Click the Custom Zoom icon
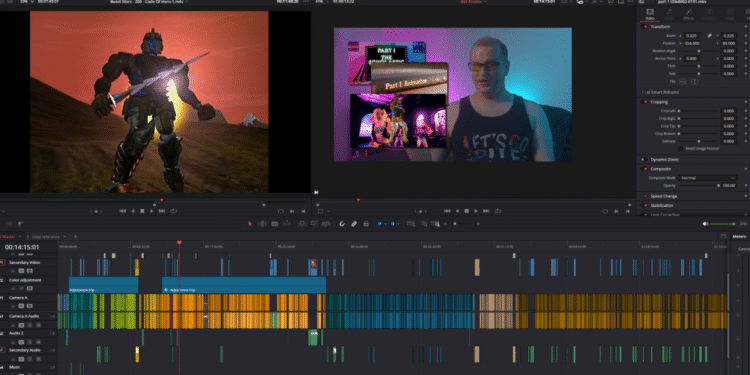This screenshot has width=750, height=375. click(435, 223)
